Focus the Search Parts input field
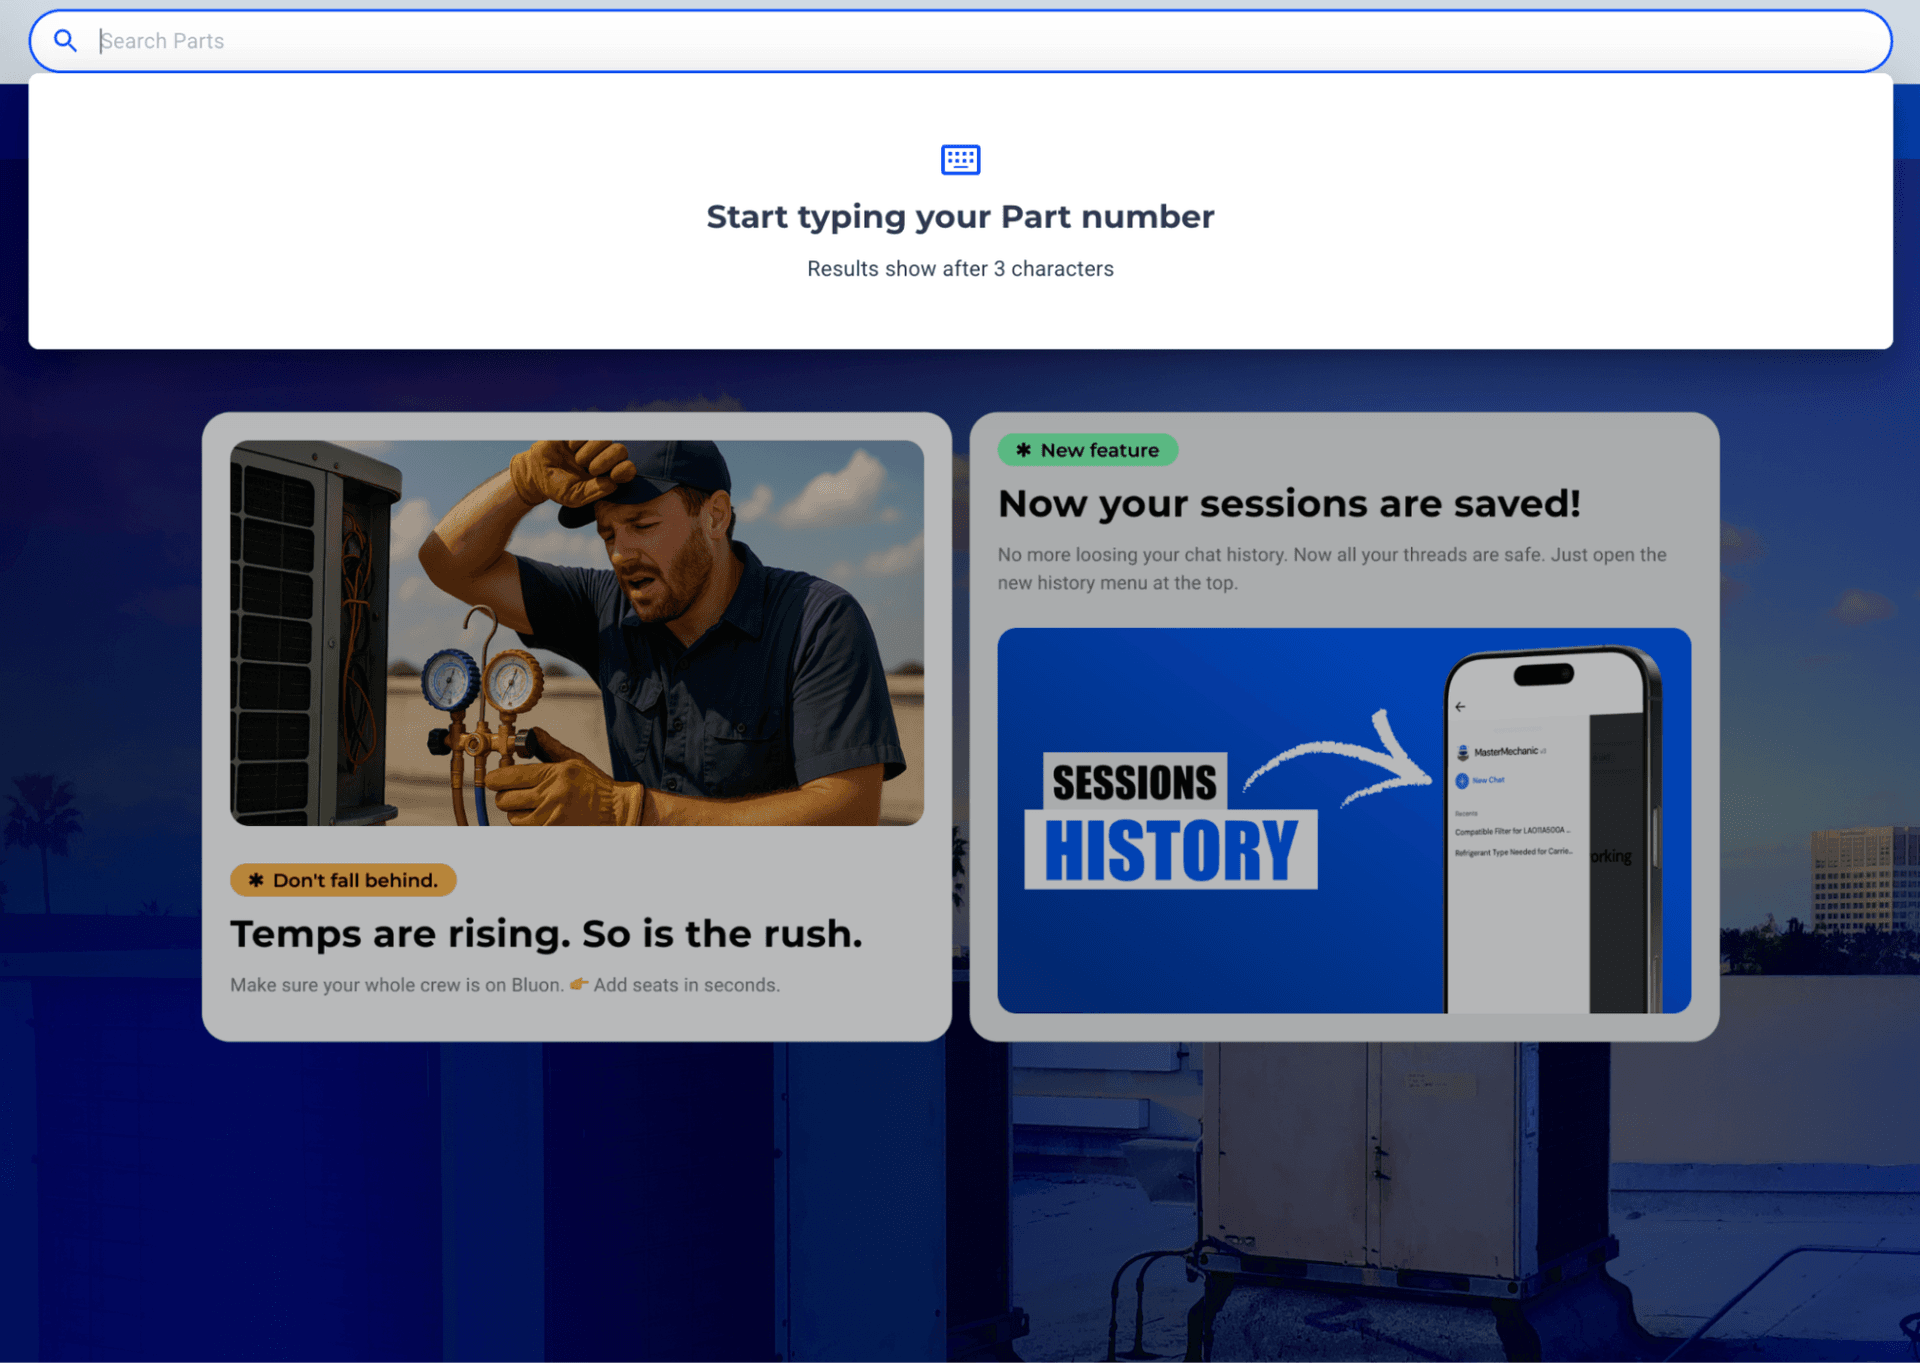 (960, 41)
